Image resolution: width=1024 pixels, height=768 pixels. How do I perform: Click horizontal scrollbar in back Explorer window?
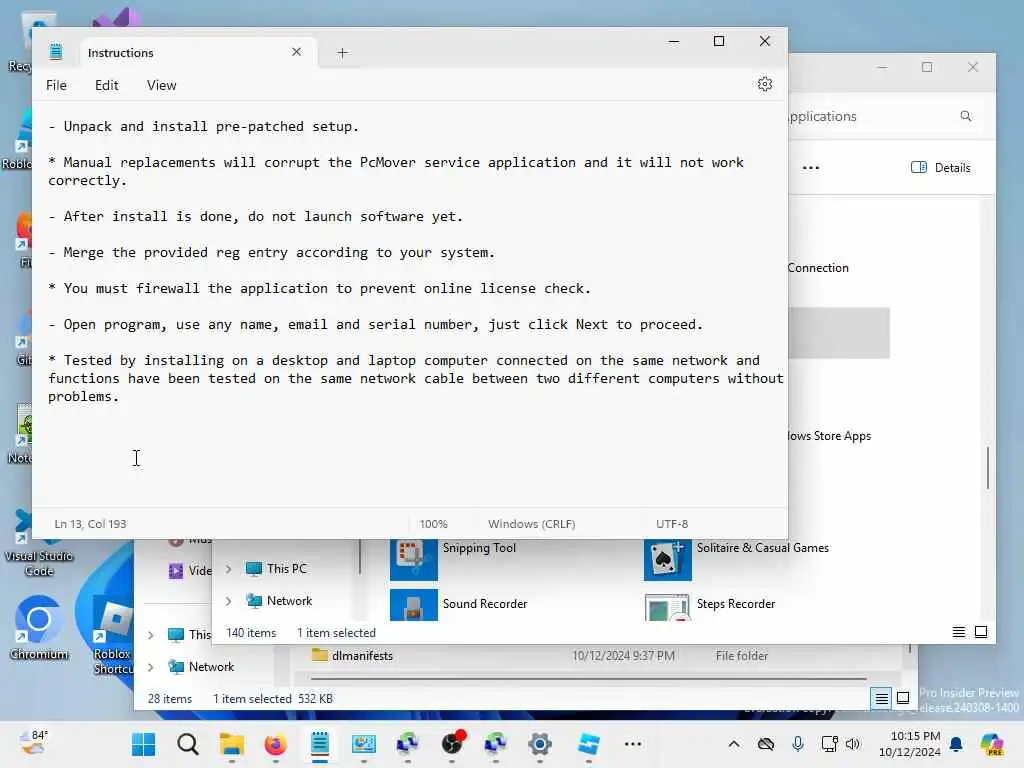click(589, 679)
